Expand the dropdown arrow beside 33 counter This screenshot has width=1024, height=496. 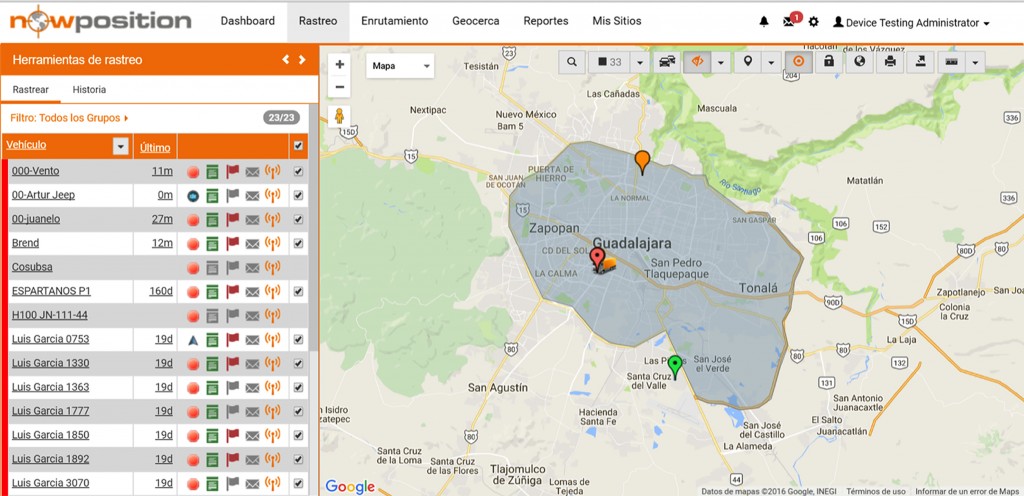click(x=640, y=62)
